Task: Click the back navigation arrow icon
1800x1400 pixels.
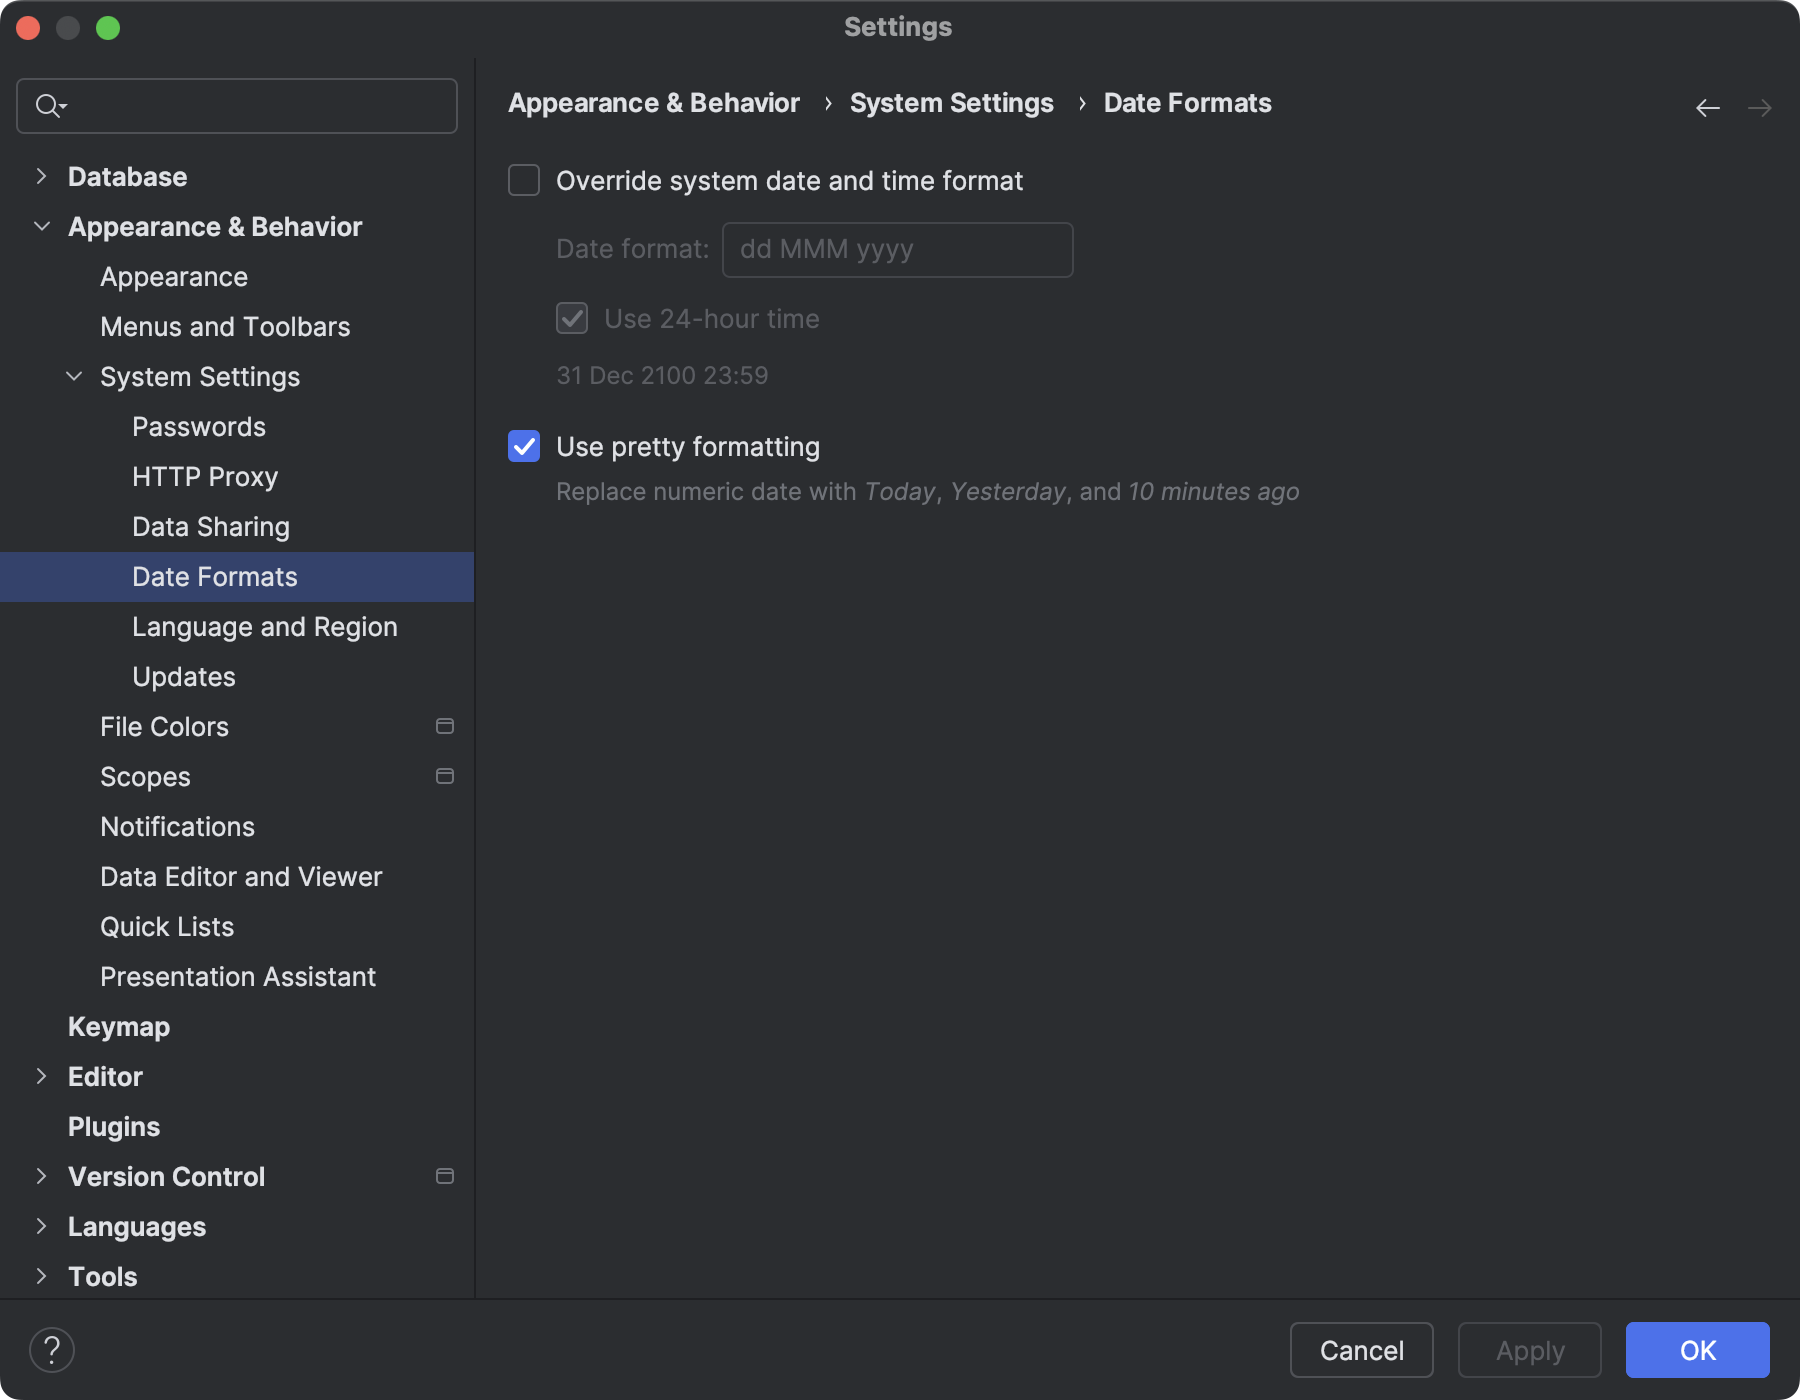Action: (1707, 108)
